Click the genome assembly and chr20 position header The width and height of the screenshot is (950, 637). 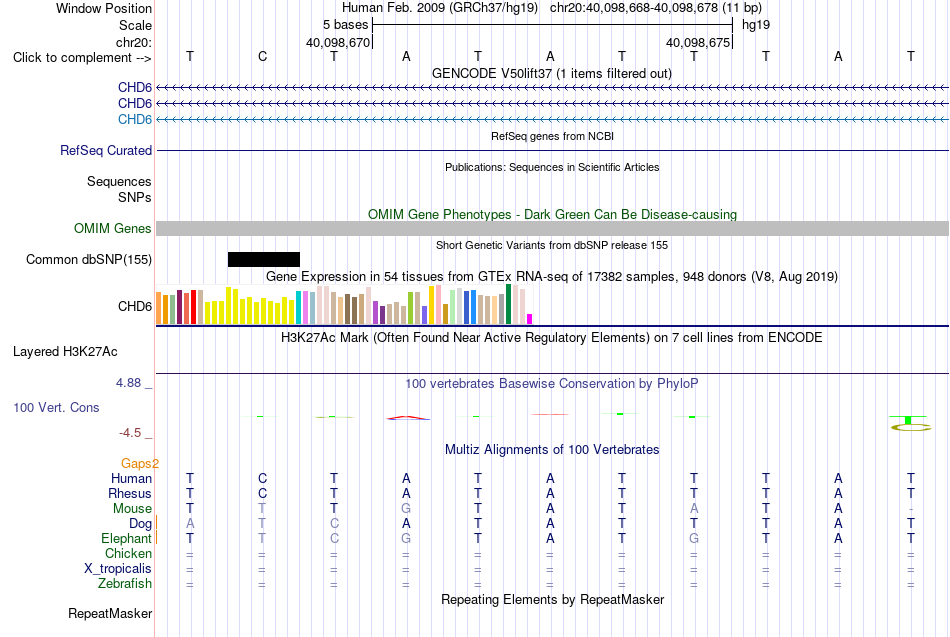(x=552, y=8)
